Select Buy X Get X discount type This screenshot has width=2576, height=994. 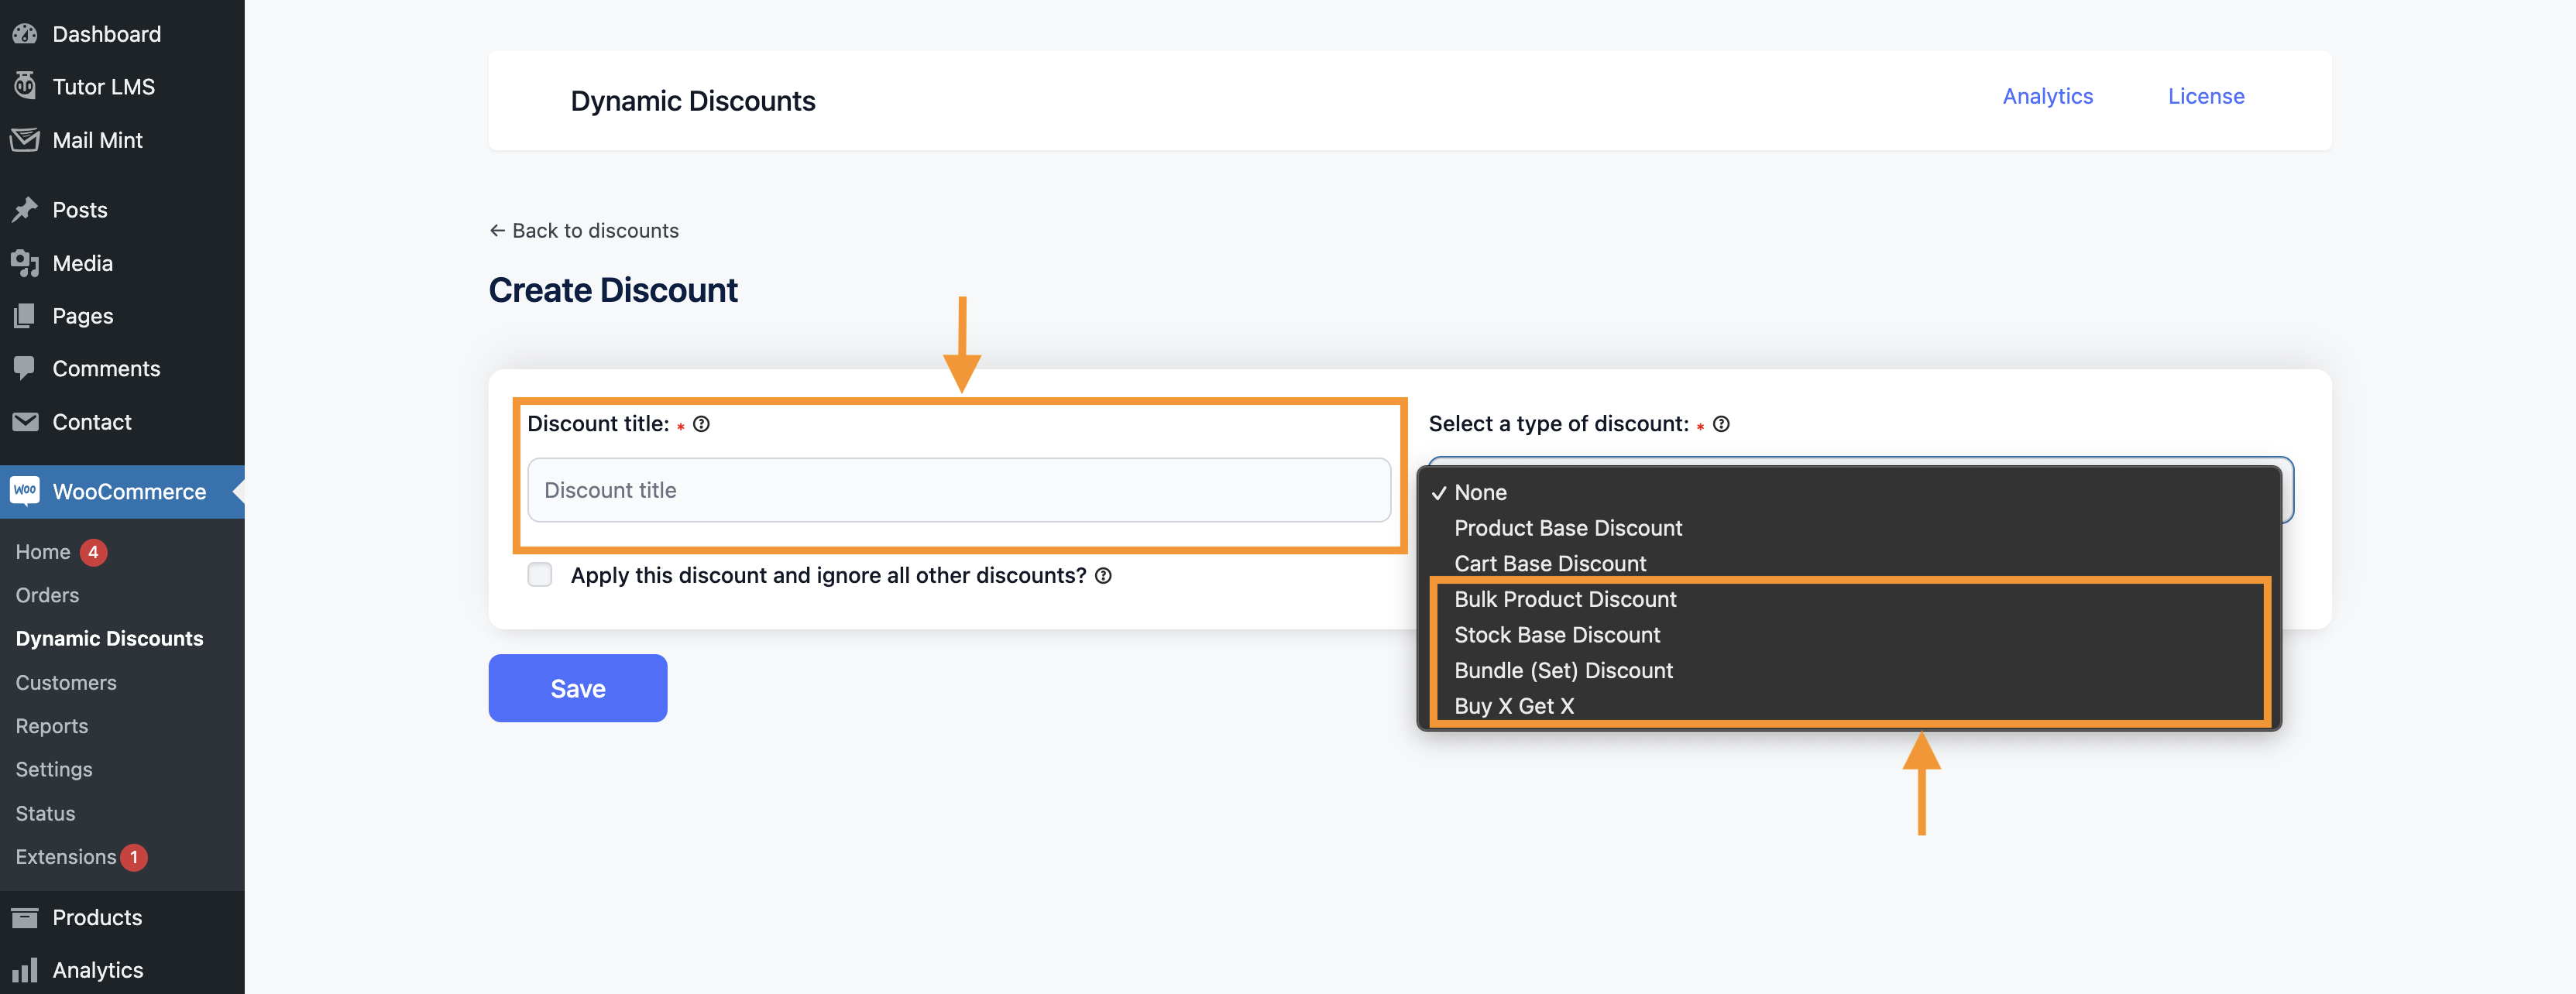[1513, 704]
